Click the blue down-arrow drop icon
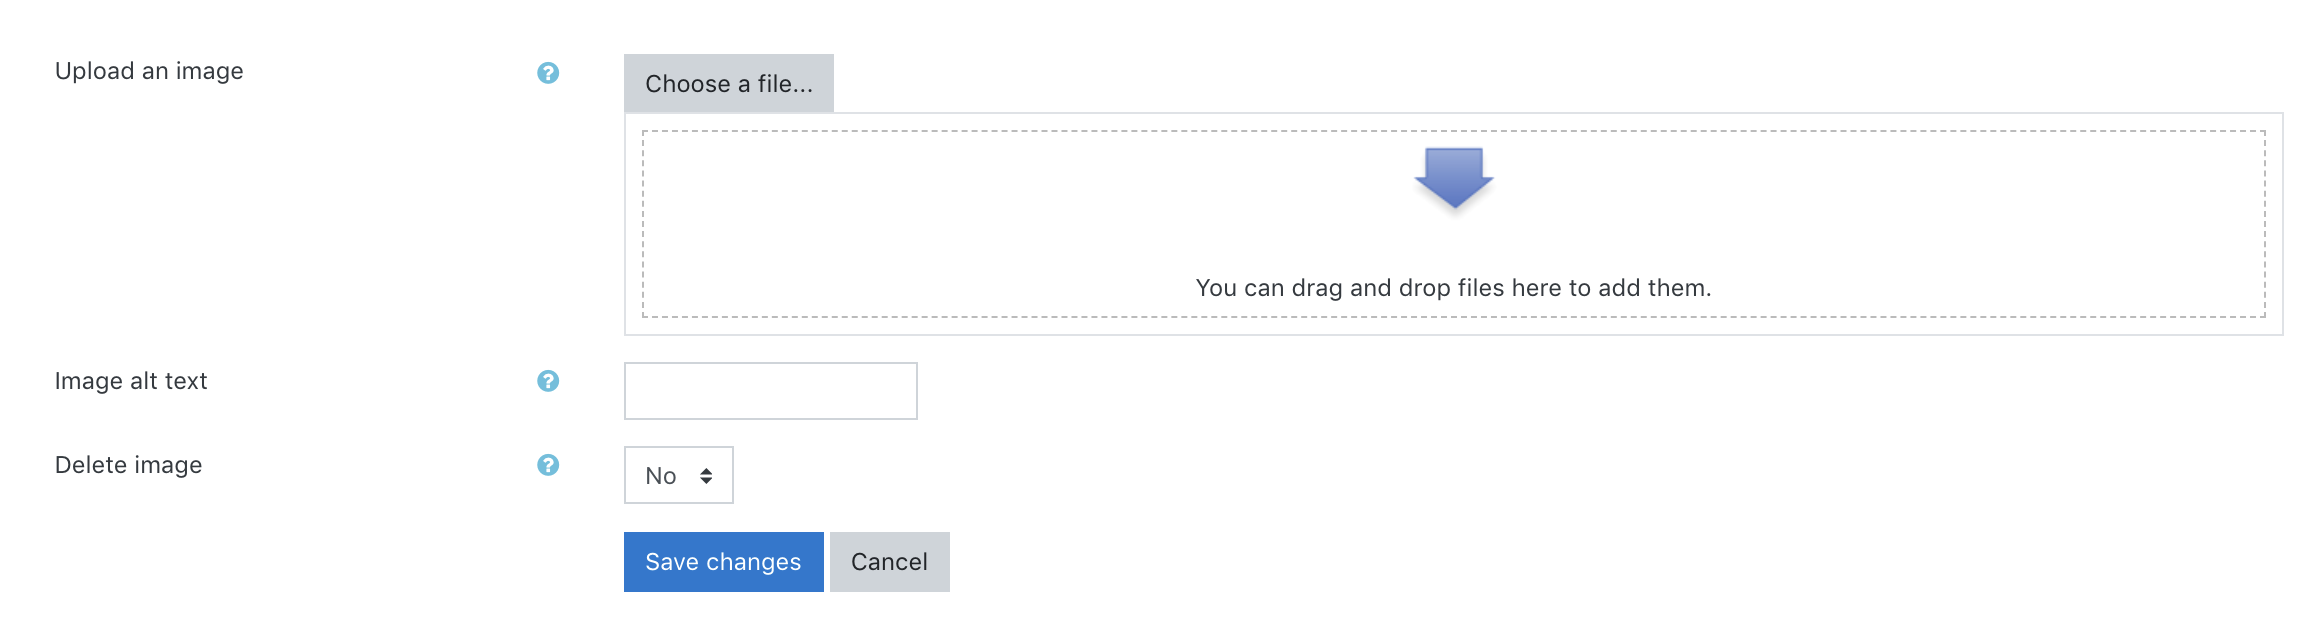 pos(1453,178)
